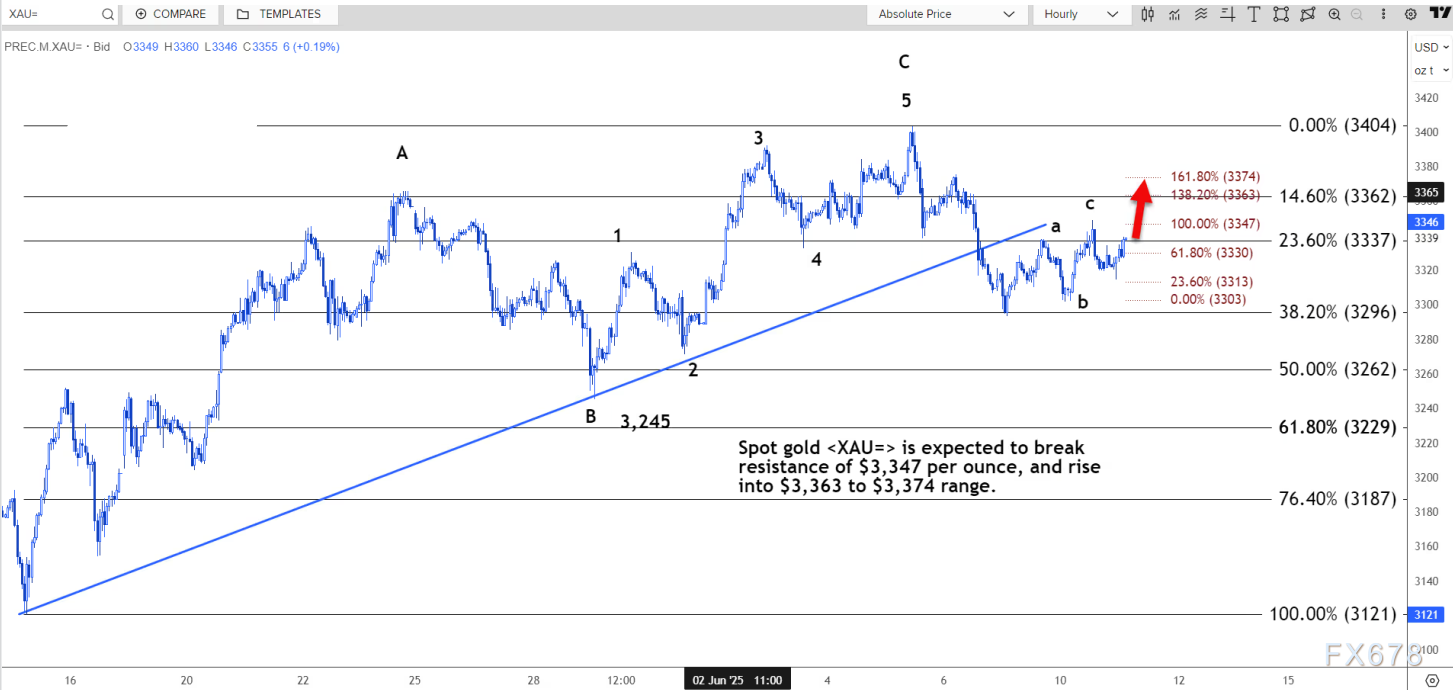Expand the Absolute Price dropdown
Image resolution: width=1453 pixels, height=690 pixels.
click(x=945, y=14)
